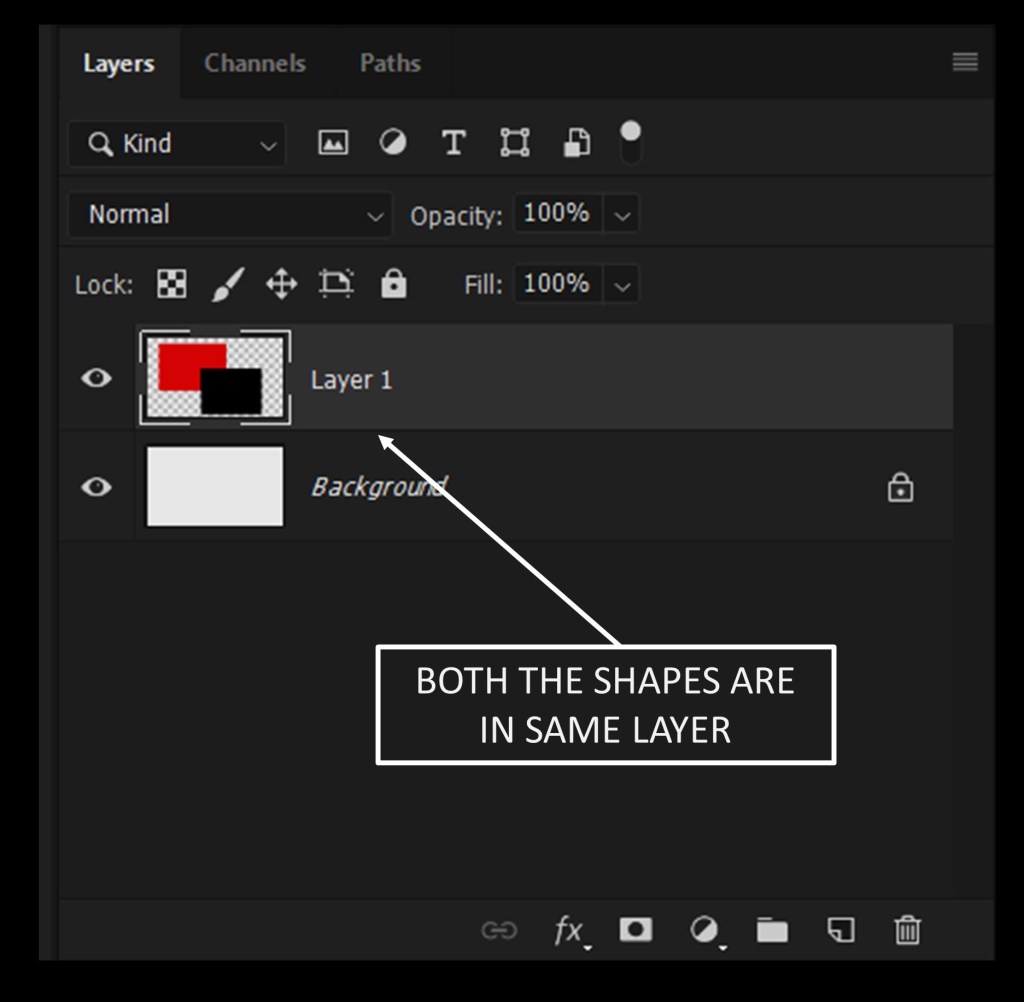Filter for type layers icon

click(454, 143)
